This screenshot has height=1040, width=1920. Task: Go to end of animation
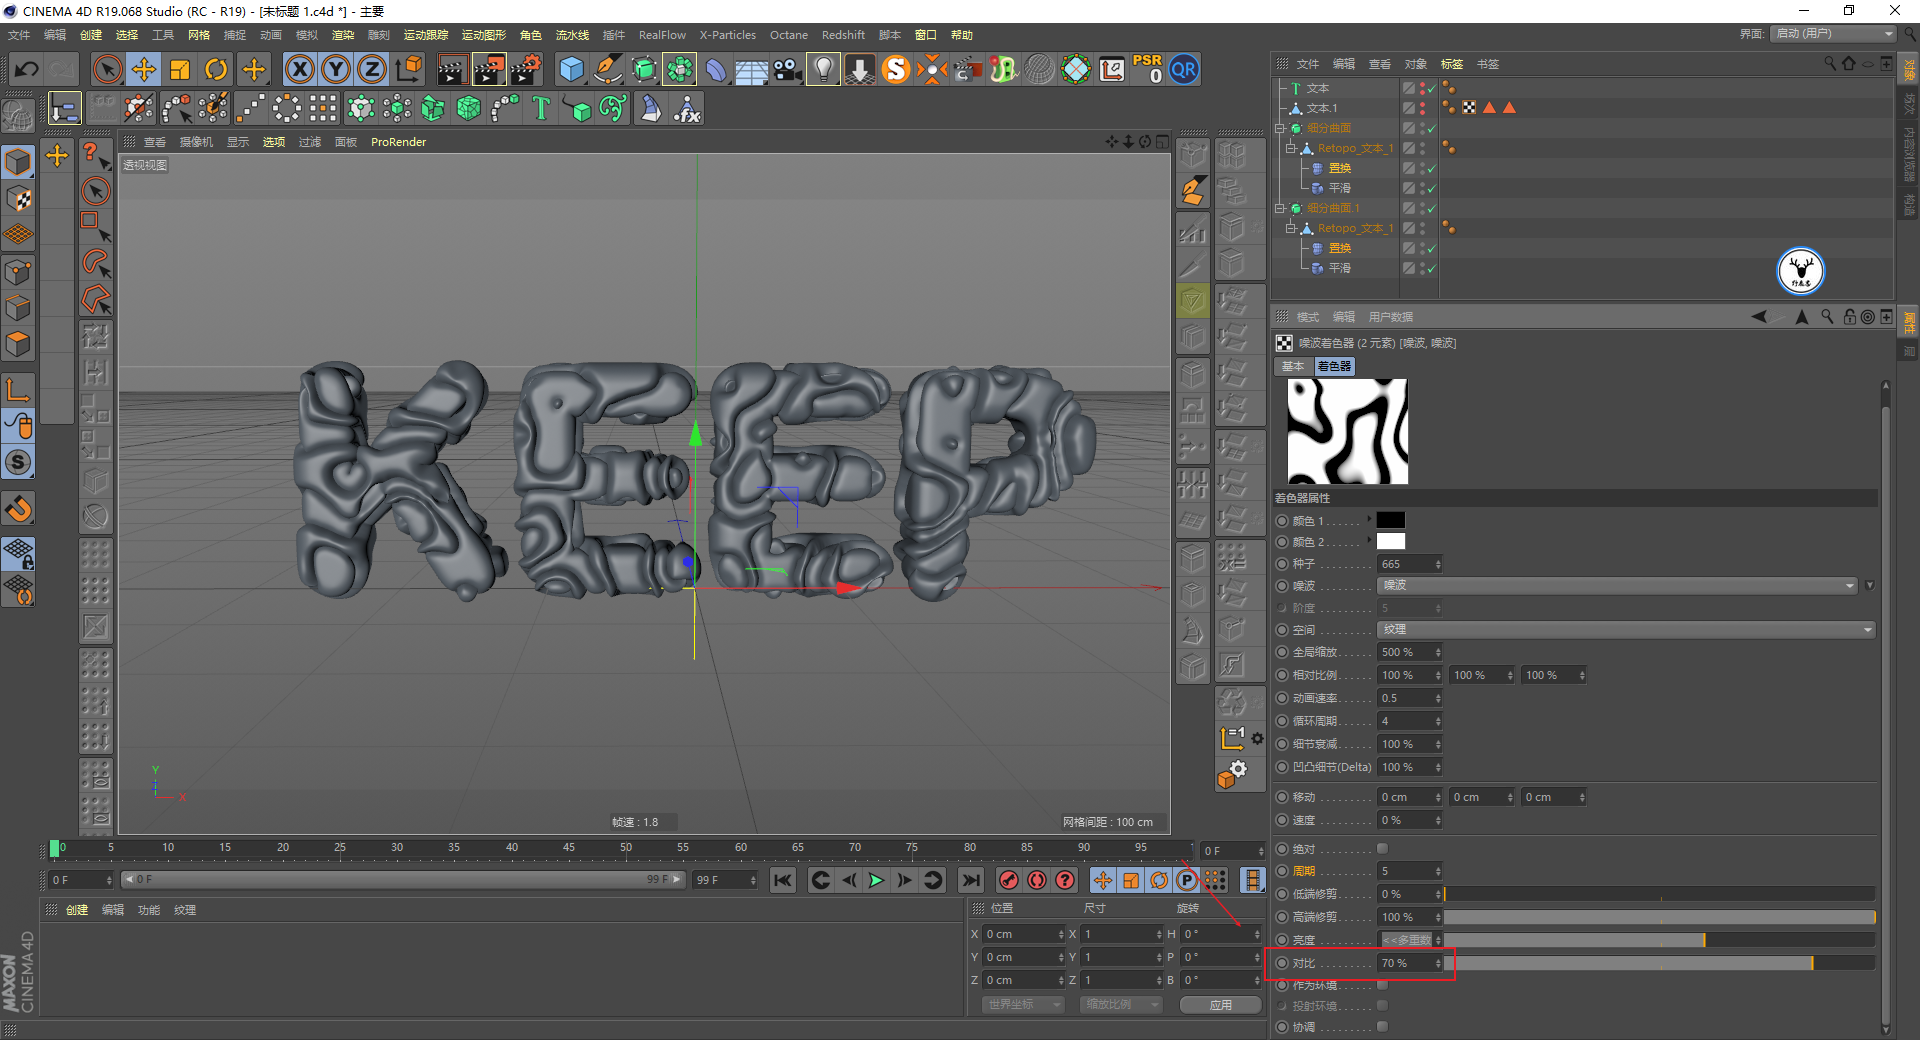[x=970, y=880]
